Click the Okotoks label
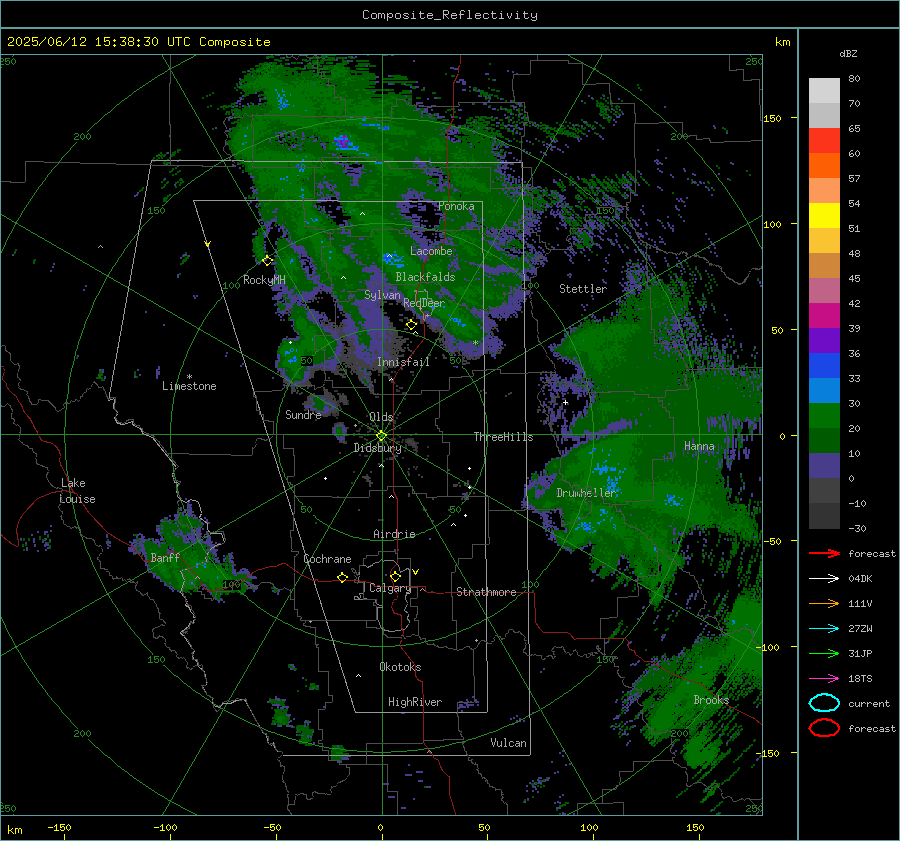Viewport: 900px width, 841px height. [x=400, y=666]
